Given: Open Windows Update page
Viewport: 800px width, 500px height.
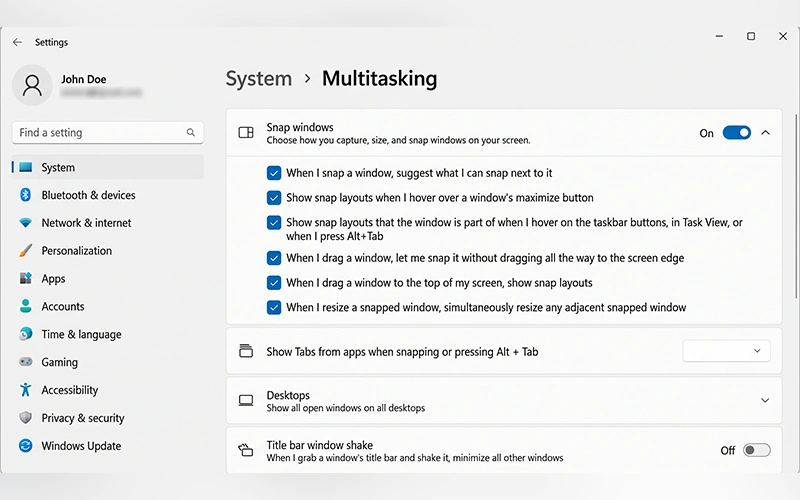Looking at the screenshot, I should pos(108,445).
